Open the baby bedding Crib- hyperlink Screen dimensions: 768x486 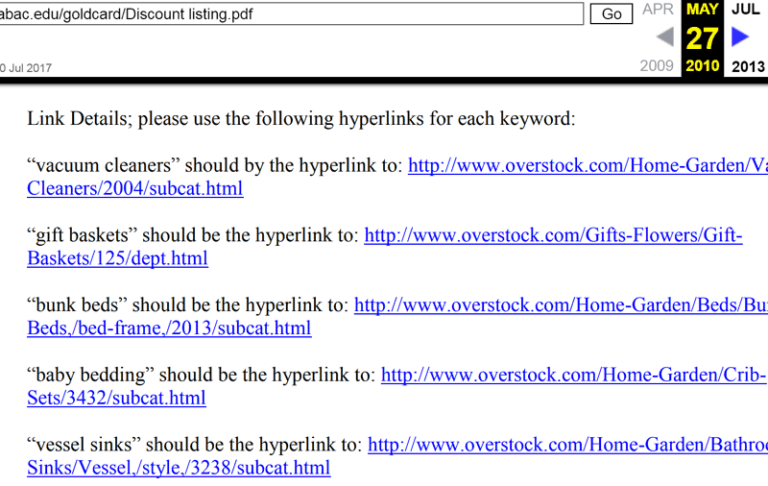tap(574, 375)
